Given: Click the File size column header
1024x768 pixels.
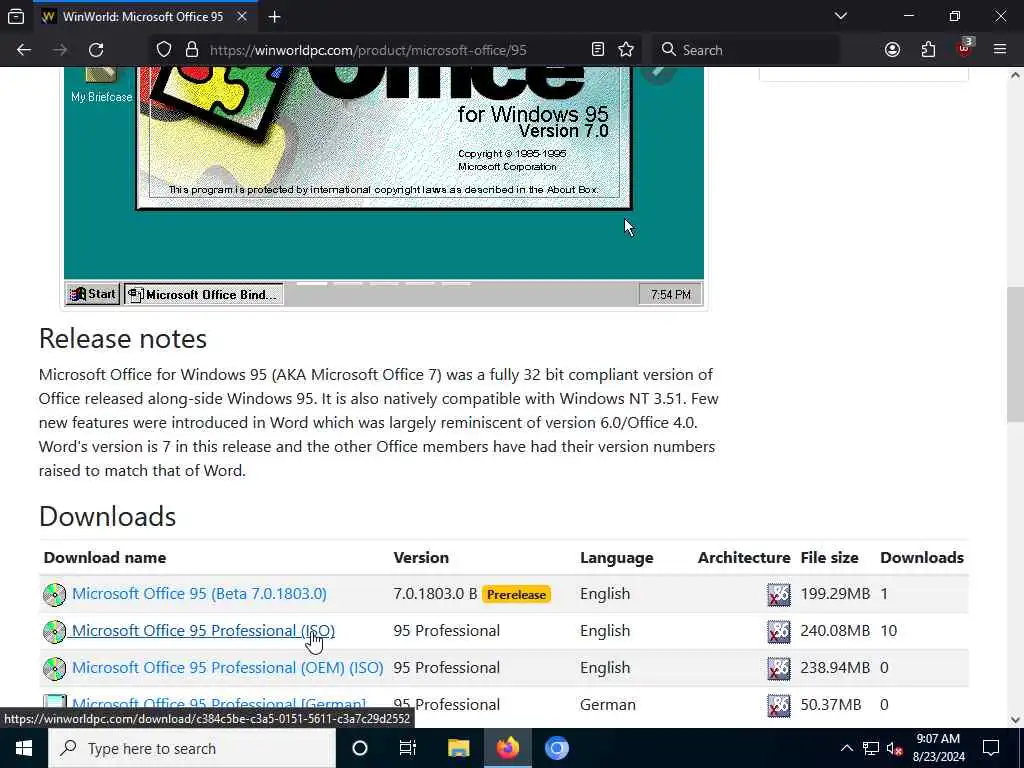Looking at the screenshot, I should click(x=829, y=558).
